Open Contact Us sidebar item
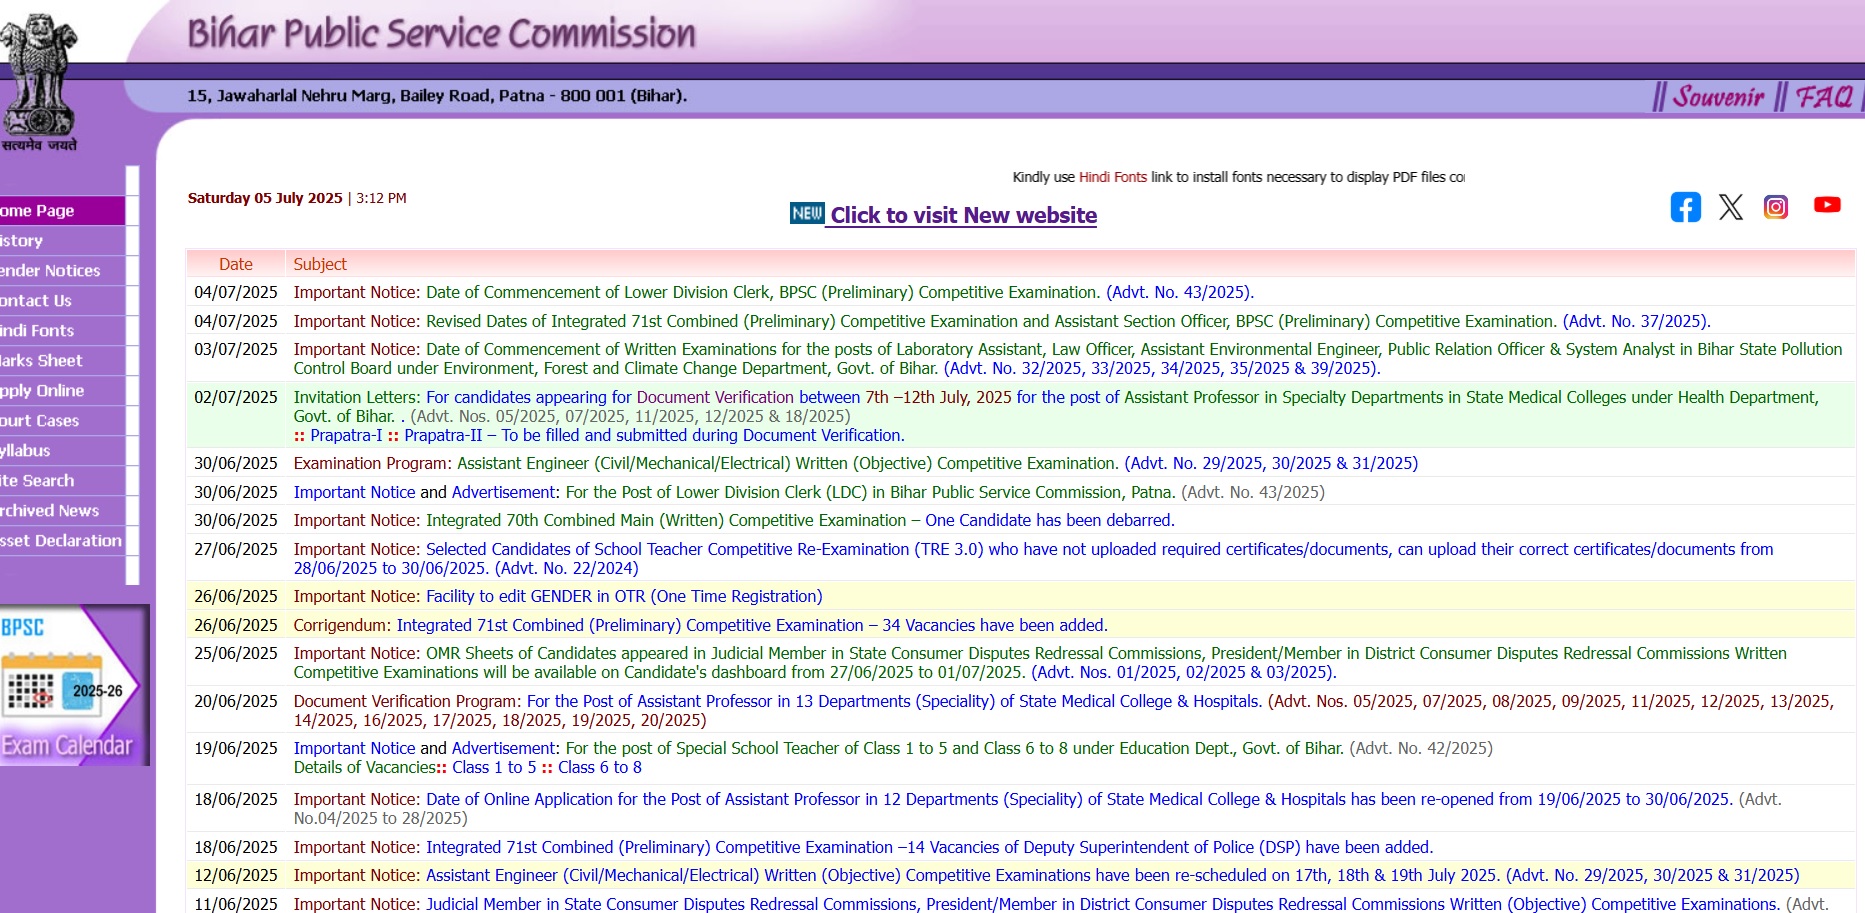The height and width of the screenshot is (913, 1865). pyautogui.click(x=62, y=300)
